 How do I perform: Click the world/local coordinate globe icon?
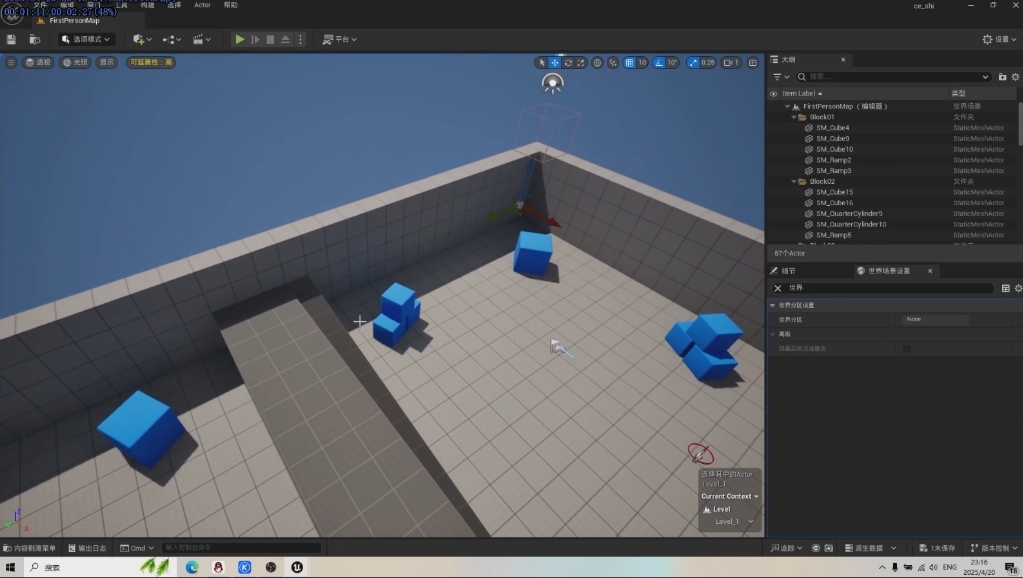click(598, 62)
